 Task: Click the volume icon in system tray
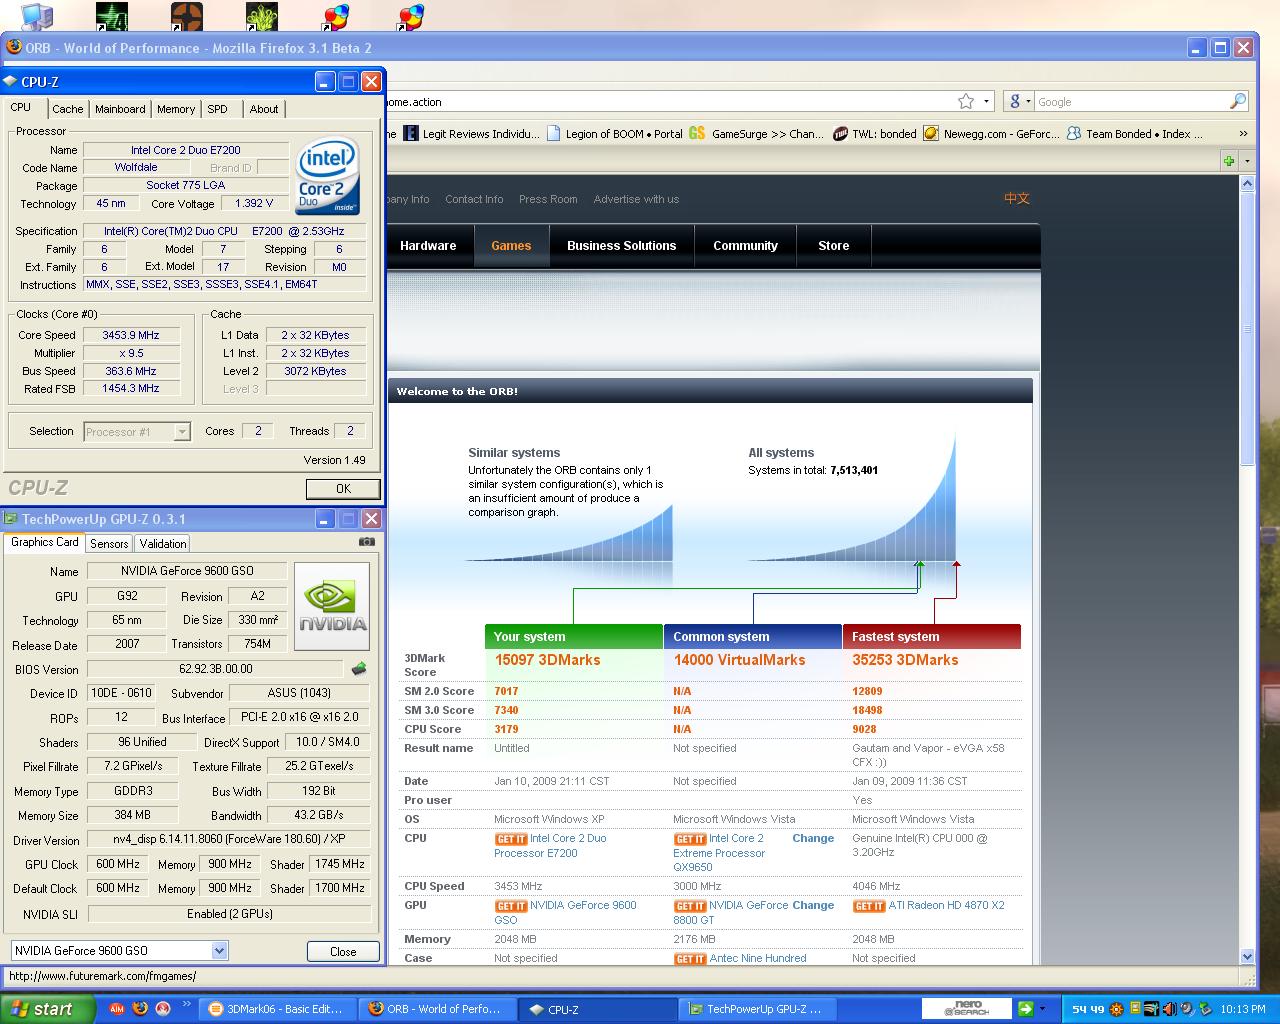click(x=1169, y=1009)
